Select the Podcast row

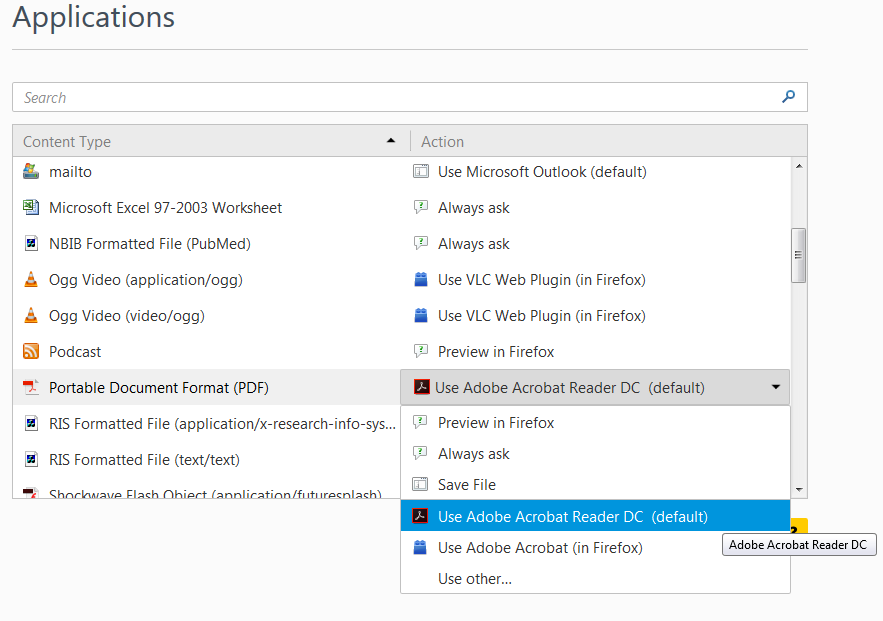point(402,351)
